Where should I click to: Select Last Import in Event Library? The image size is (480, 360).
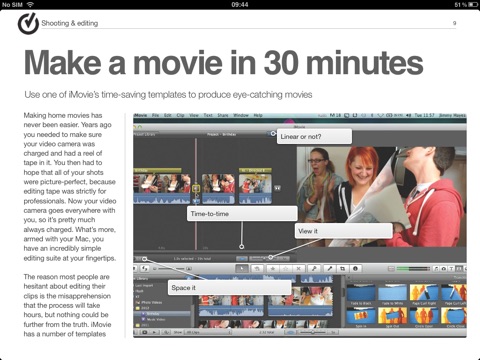pyautogui.click(x=144, y=285)
